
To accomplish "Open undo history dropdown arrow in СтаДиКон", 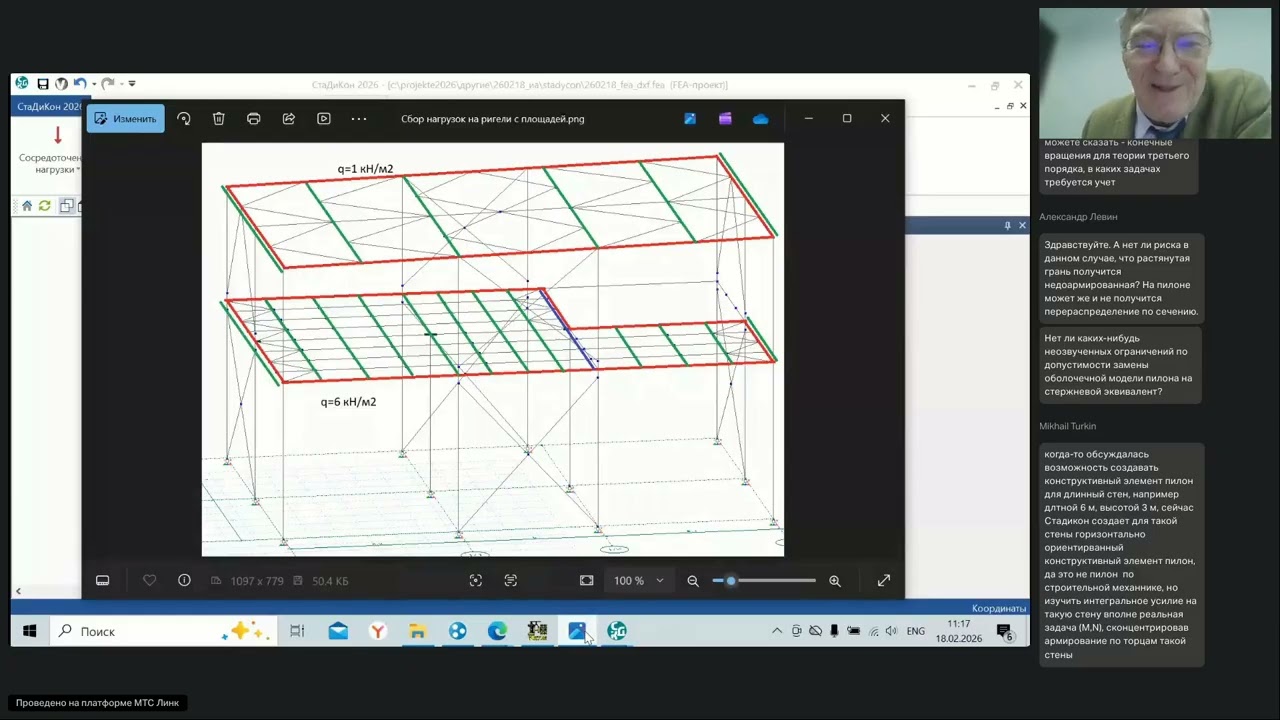I will (93, 84).
